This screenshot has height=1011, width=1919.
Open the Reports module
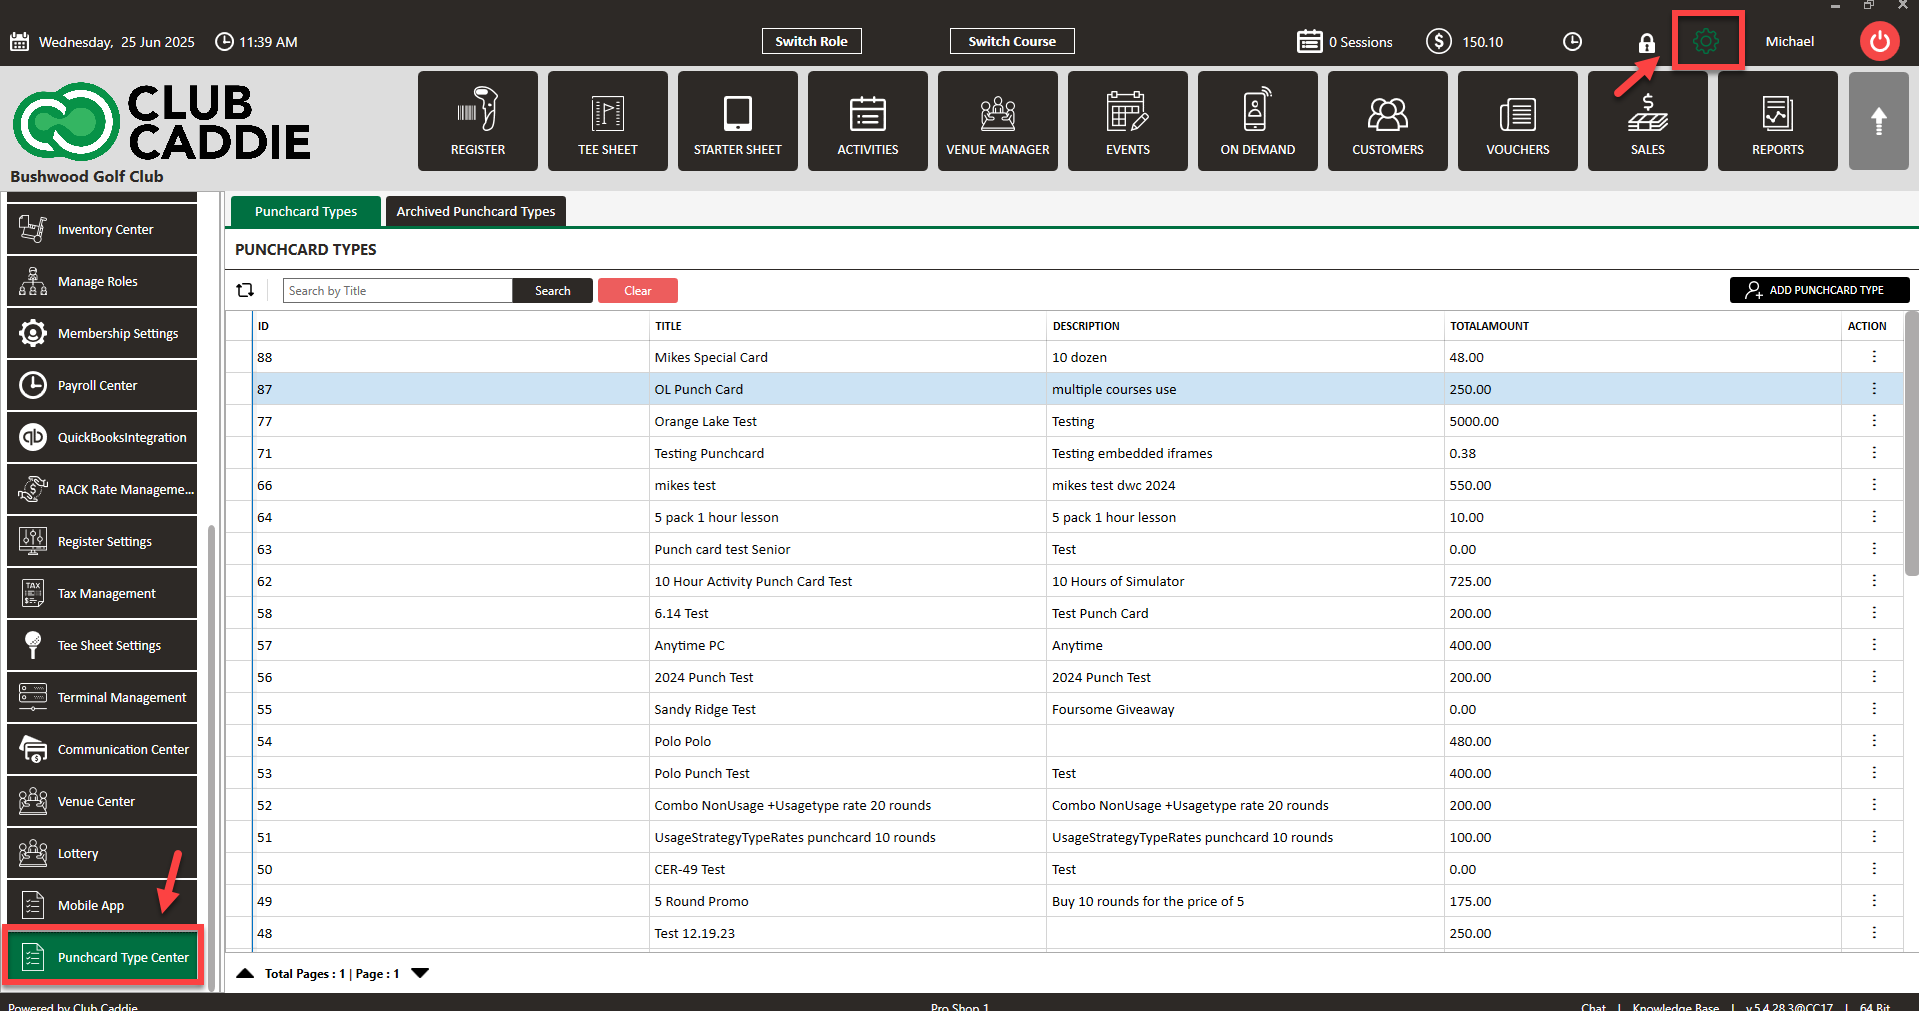(1778, 121)
